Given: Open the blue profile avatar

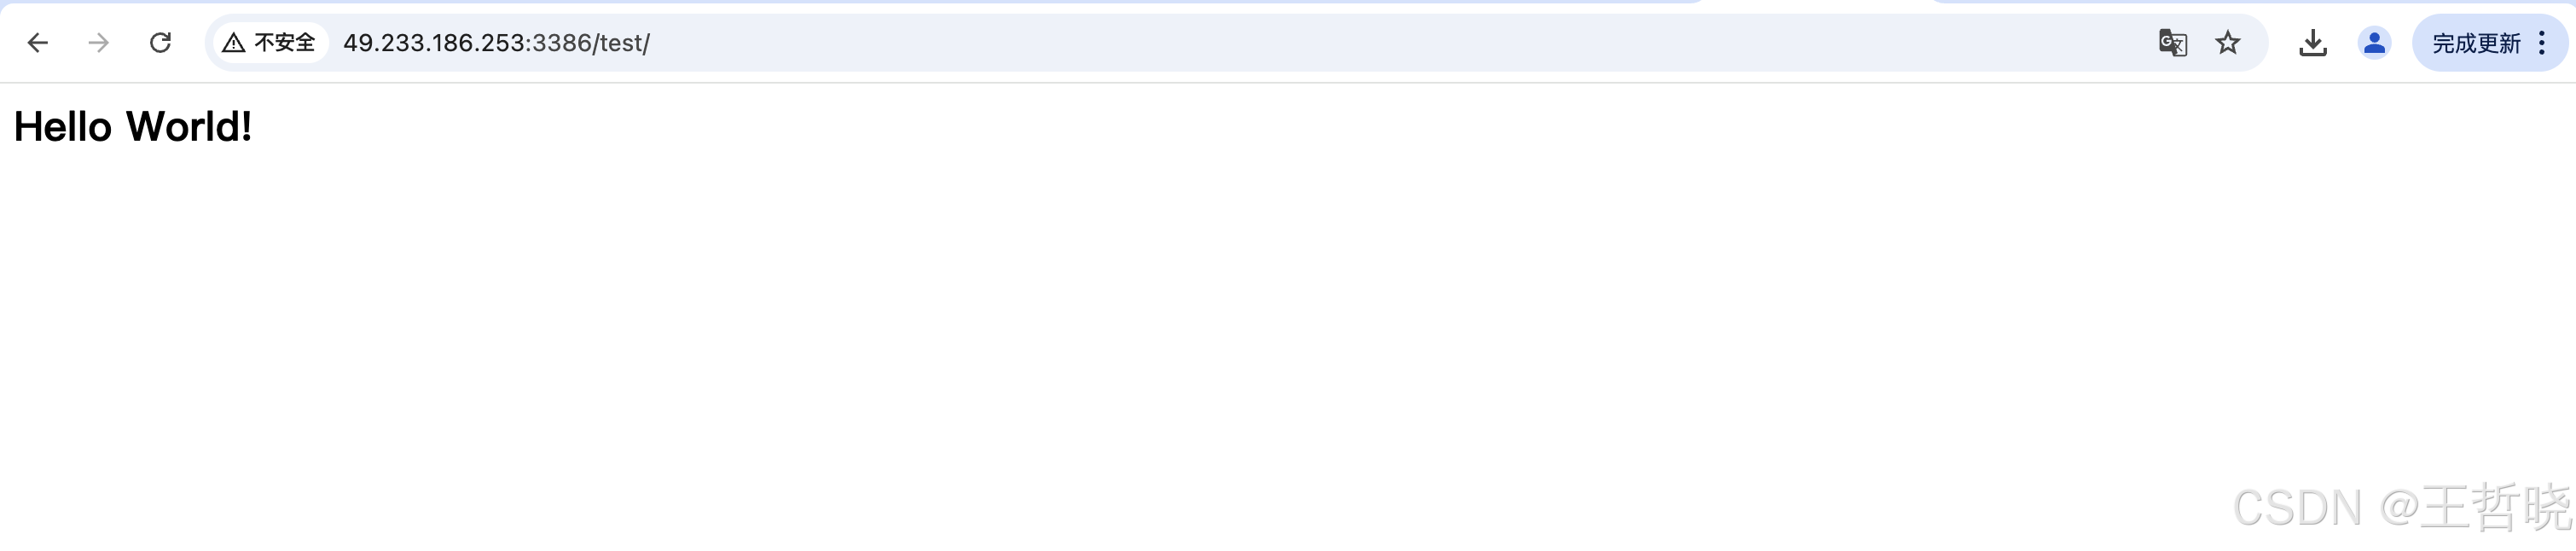Looking at the screenshot, I should click(x=2373, y=43).
